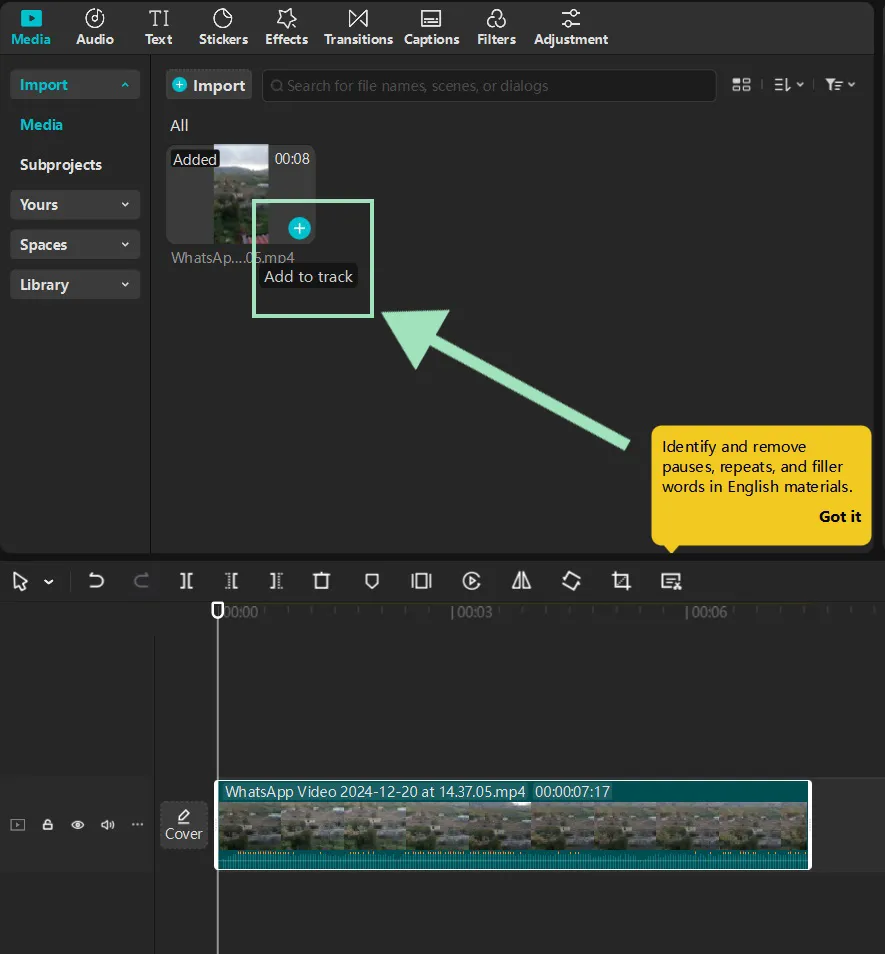Select the All media category label

[x=179, y=125]
